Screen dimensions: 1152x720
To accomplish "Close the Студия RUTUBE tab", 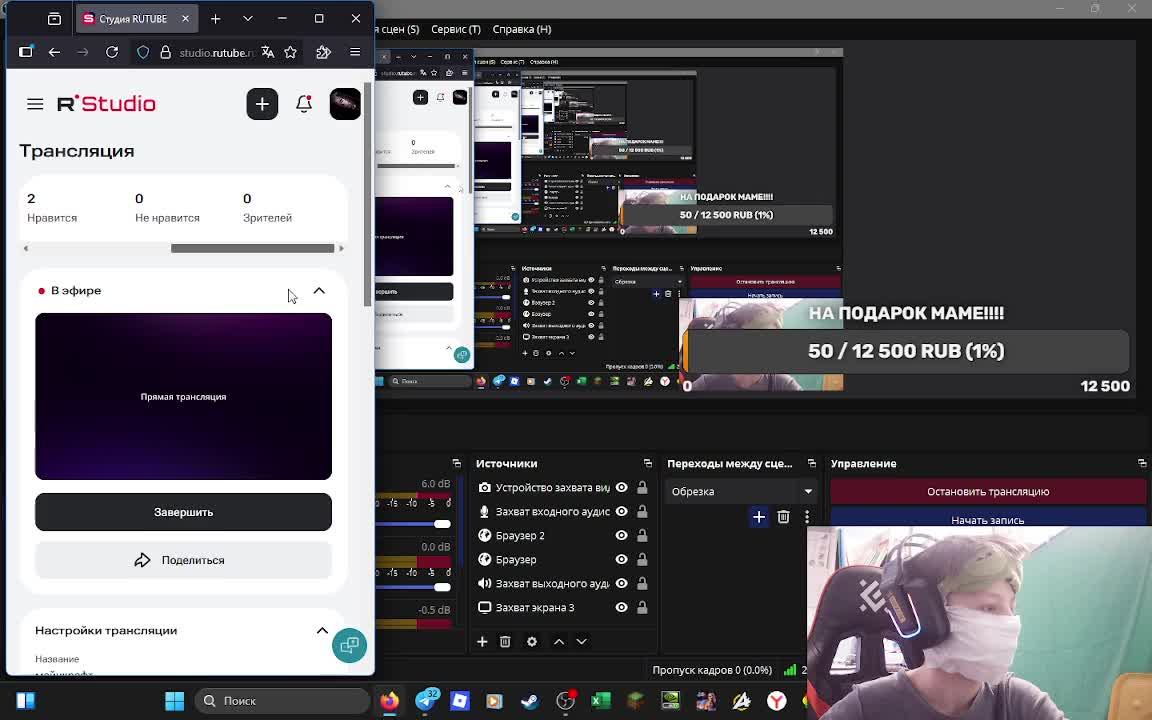I will click(x=185, y=19).
